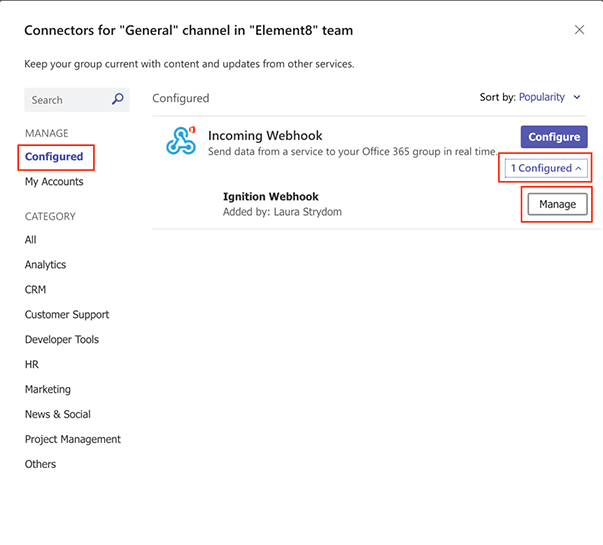
Task: Focus the Search input field
Action: coord(77,100)
